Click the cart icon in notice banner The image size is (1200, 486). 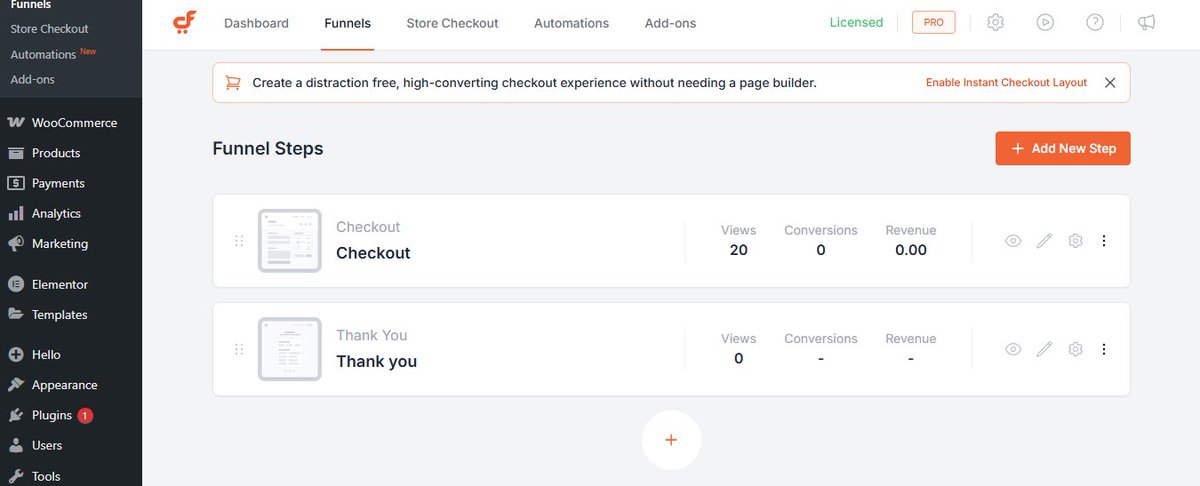coord(233,83)
